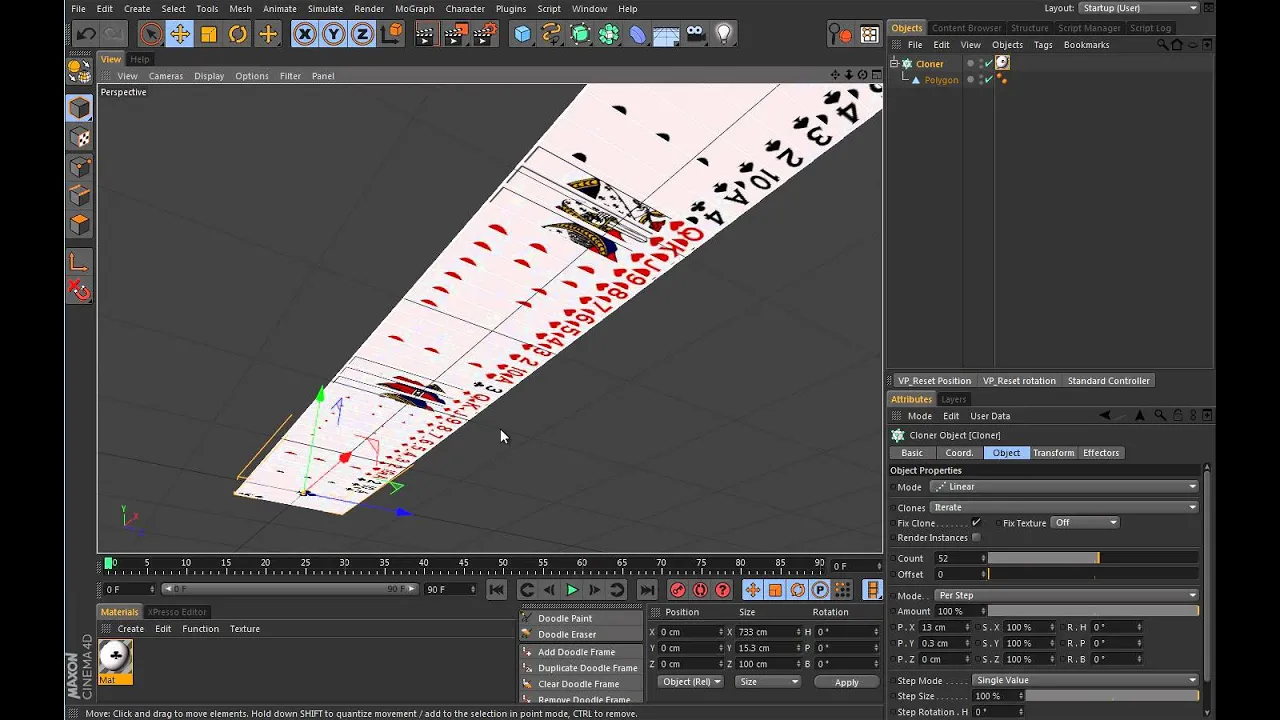
Task: Click Standard Controller button
Action: pyautogui.click(x=1108, y=381)
